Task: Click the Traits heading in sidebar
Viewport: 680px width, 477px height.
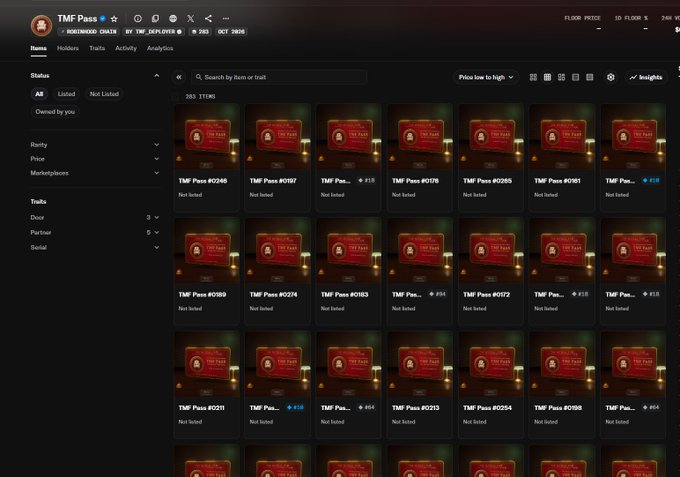Action: [x=38, y=202]
